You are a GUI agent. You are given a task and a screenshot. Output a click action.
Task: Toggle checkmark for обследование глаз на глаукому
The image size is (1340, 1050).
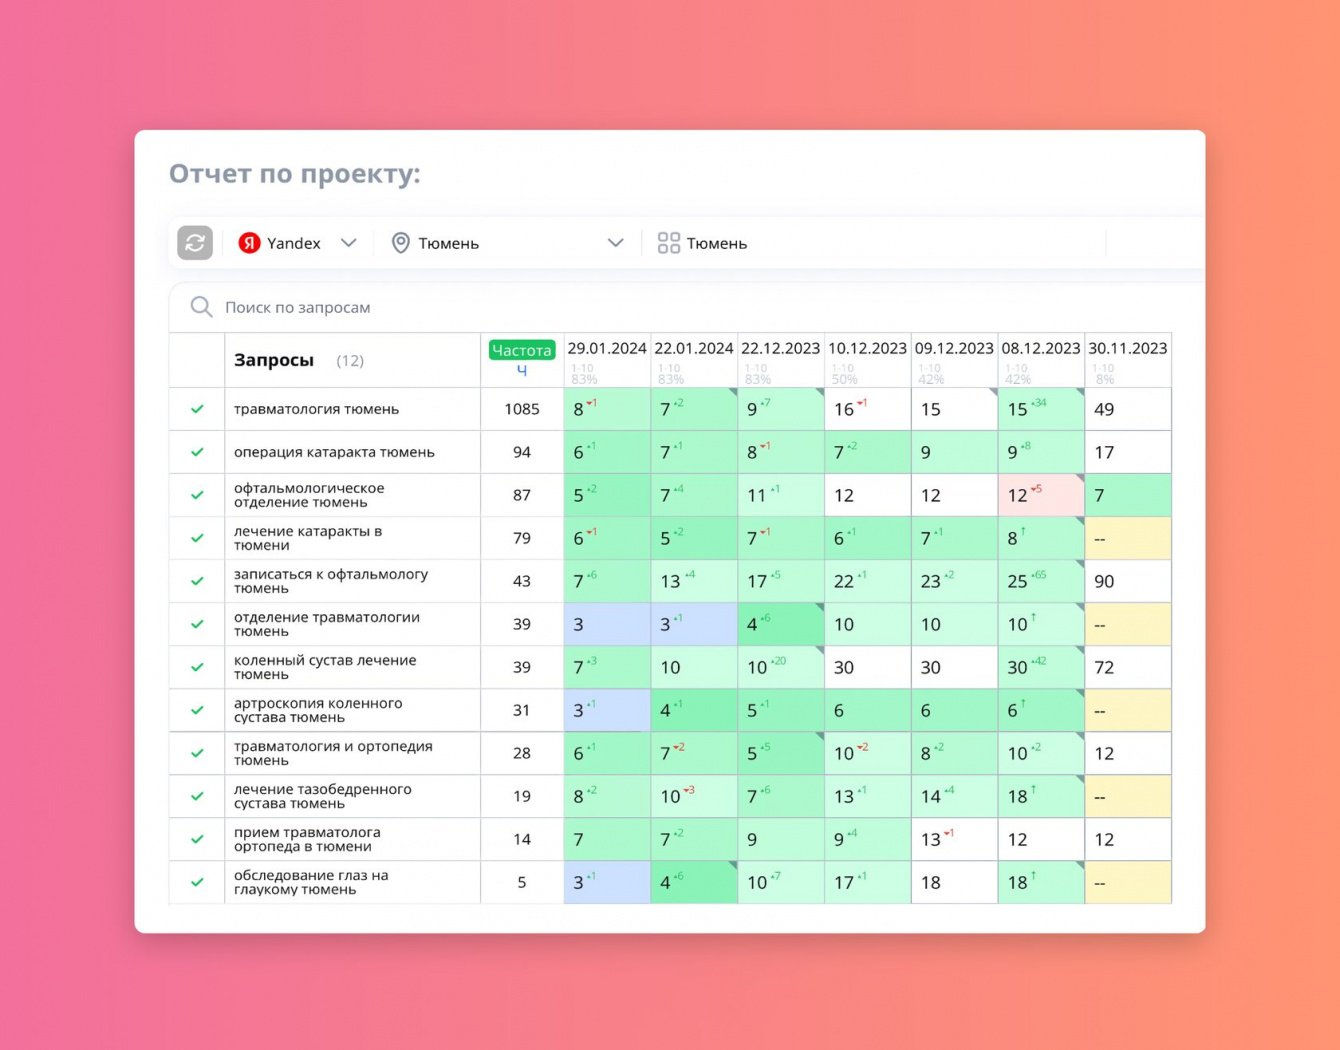[197, 882]
